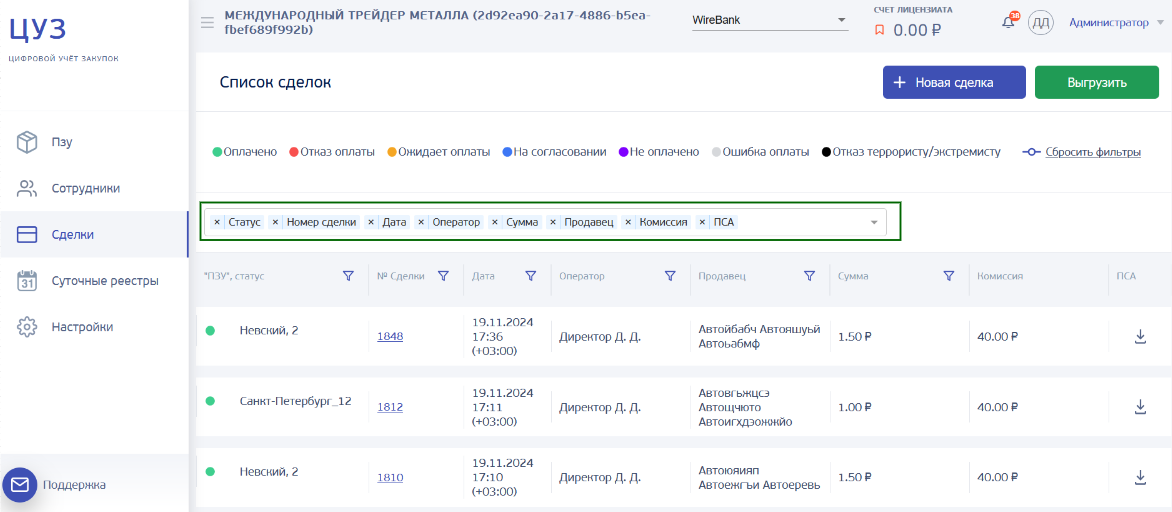Screen dimensions: 1172x512
Task: Open deal number 1812
Action: pos(390,407)
